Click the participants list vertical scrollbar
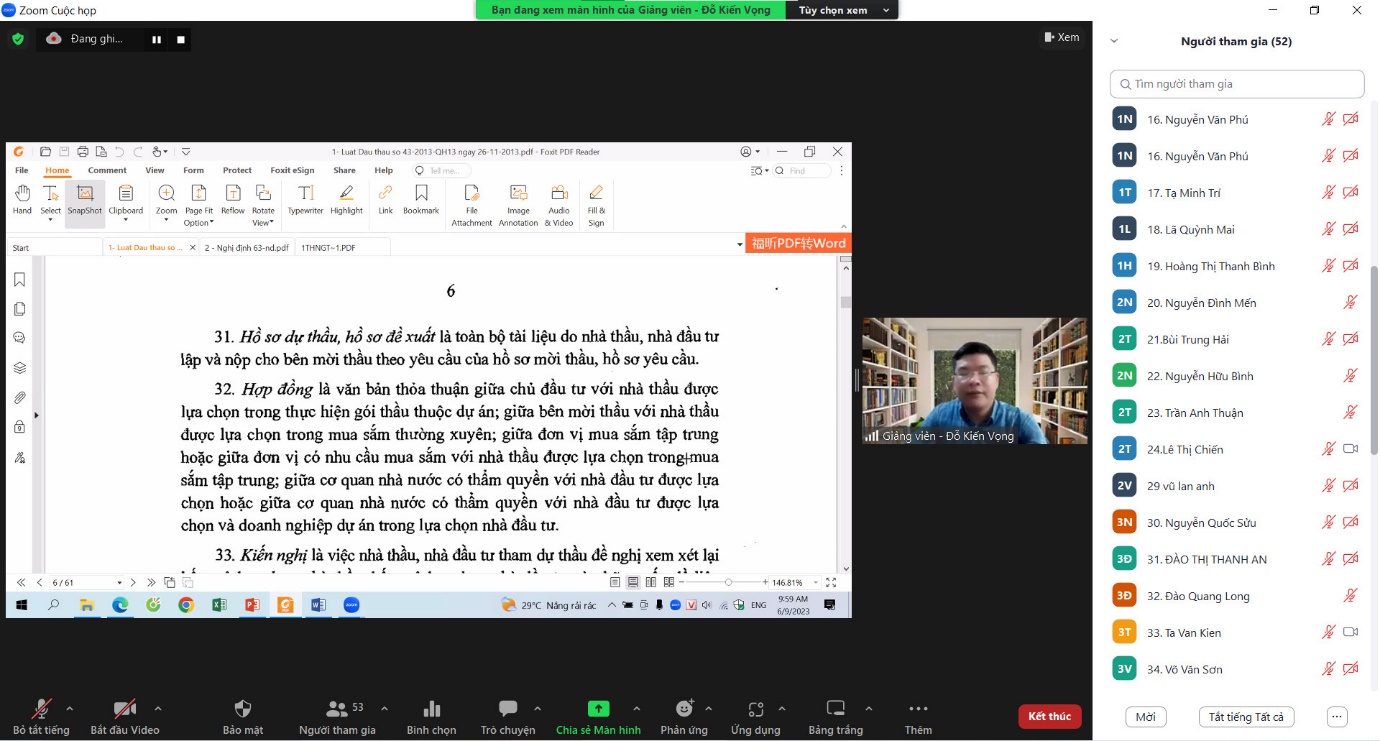 [x=1374, y=360]
